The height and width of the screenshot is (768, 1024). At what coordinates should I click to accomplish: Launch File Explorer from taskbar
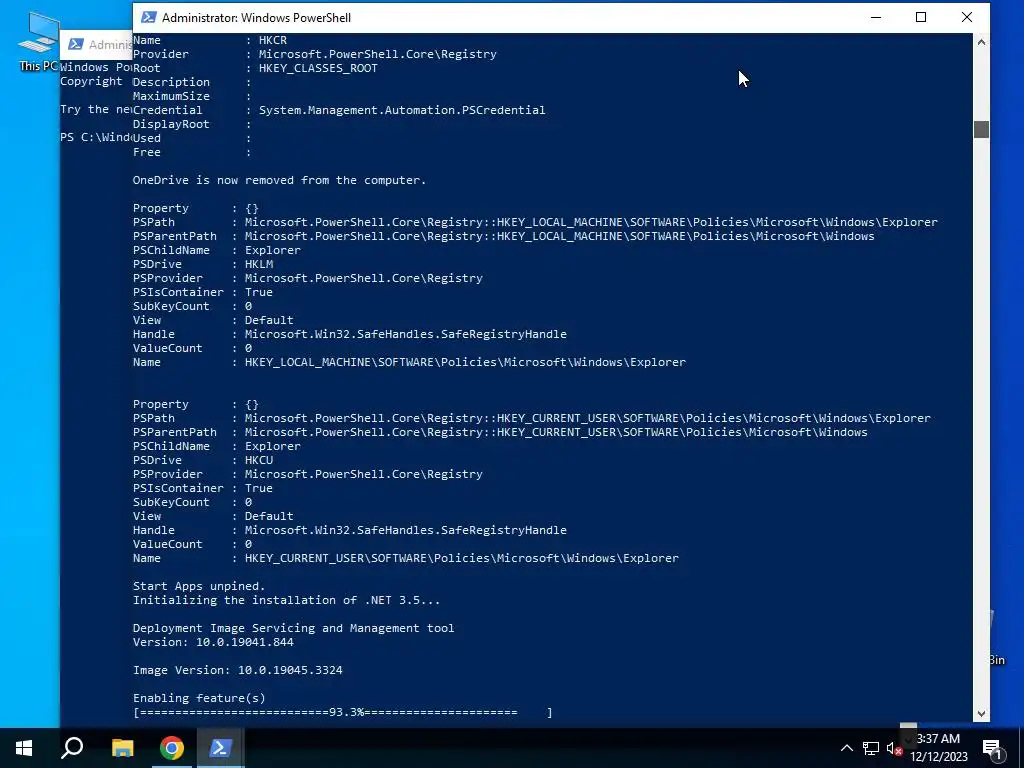122,748
